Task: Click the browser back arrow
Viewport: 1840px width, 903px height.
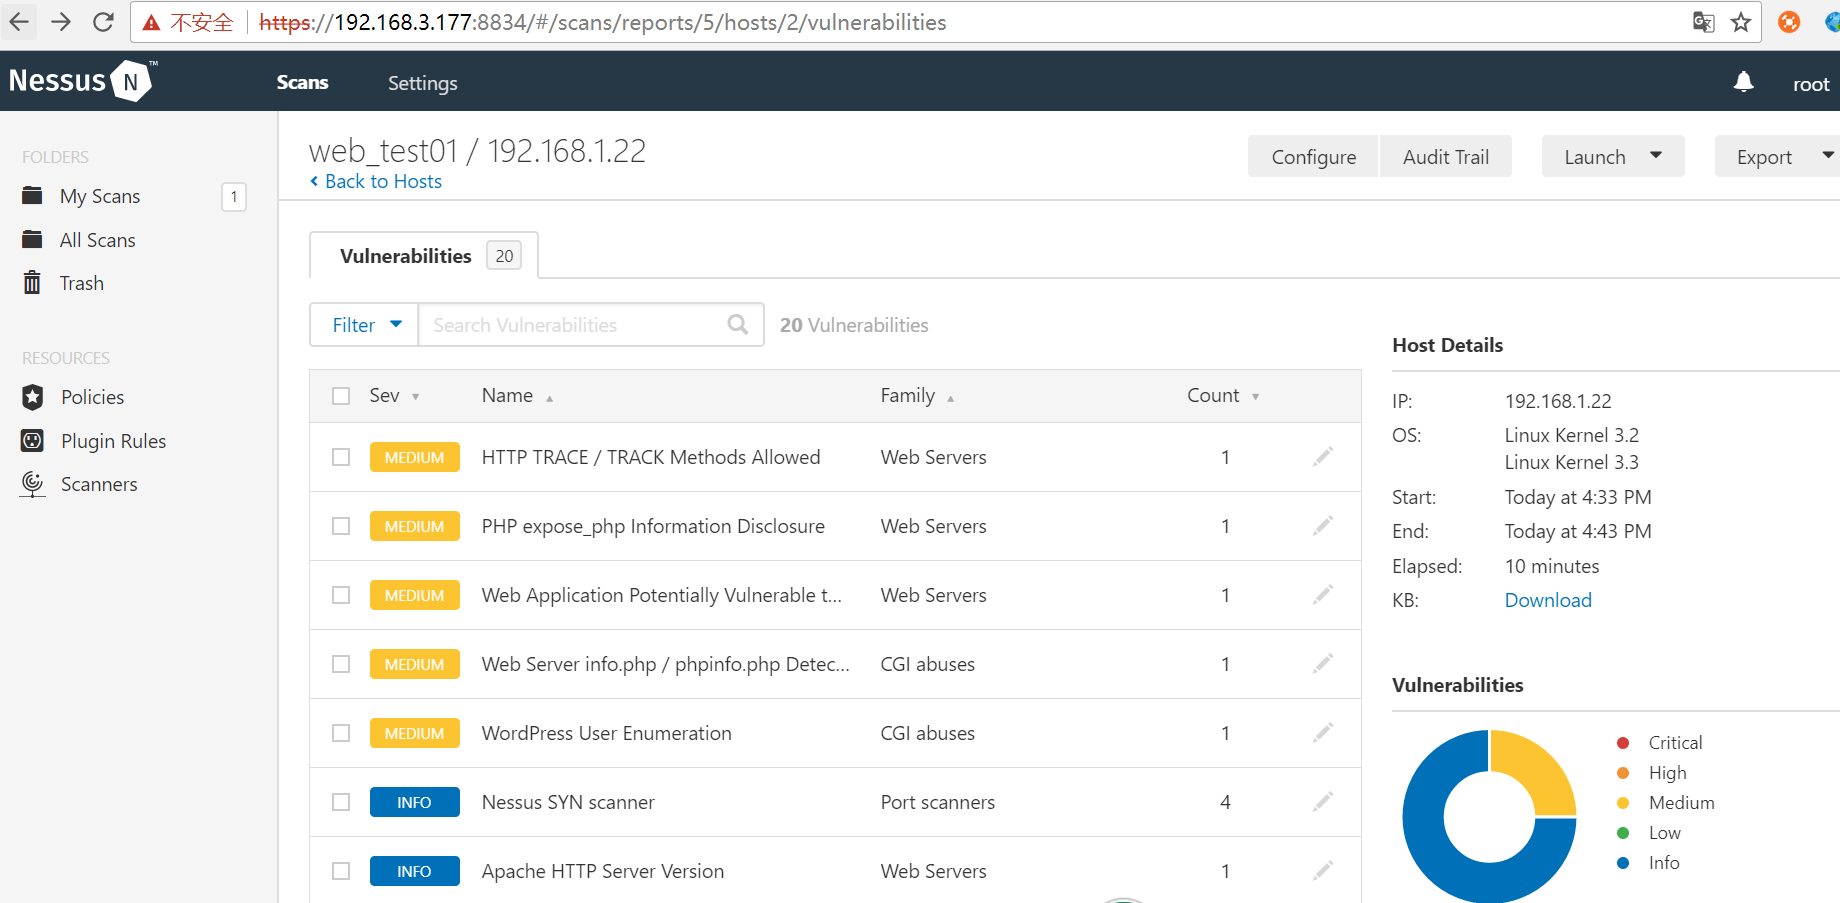Action: tap(19, 22)
